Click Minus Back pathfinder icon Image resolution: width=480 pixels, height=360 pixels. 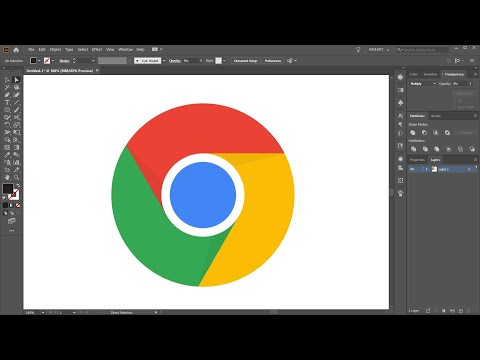coord(472,149)
